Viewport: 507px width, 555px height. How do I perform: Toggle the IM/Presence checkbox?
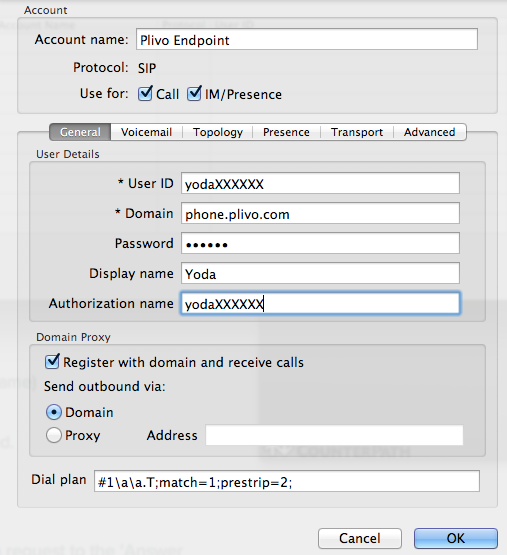194,94
